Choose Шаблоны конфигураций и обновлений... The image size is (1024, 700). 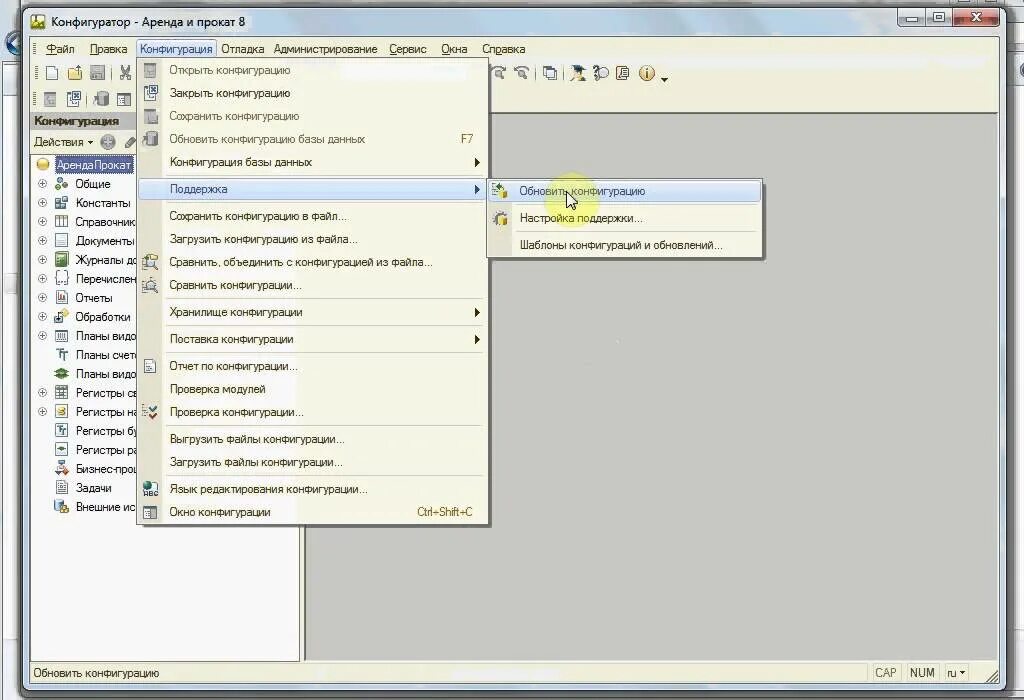625,246
